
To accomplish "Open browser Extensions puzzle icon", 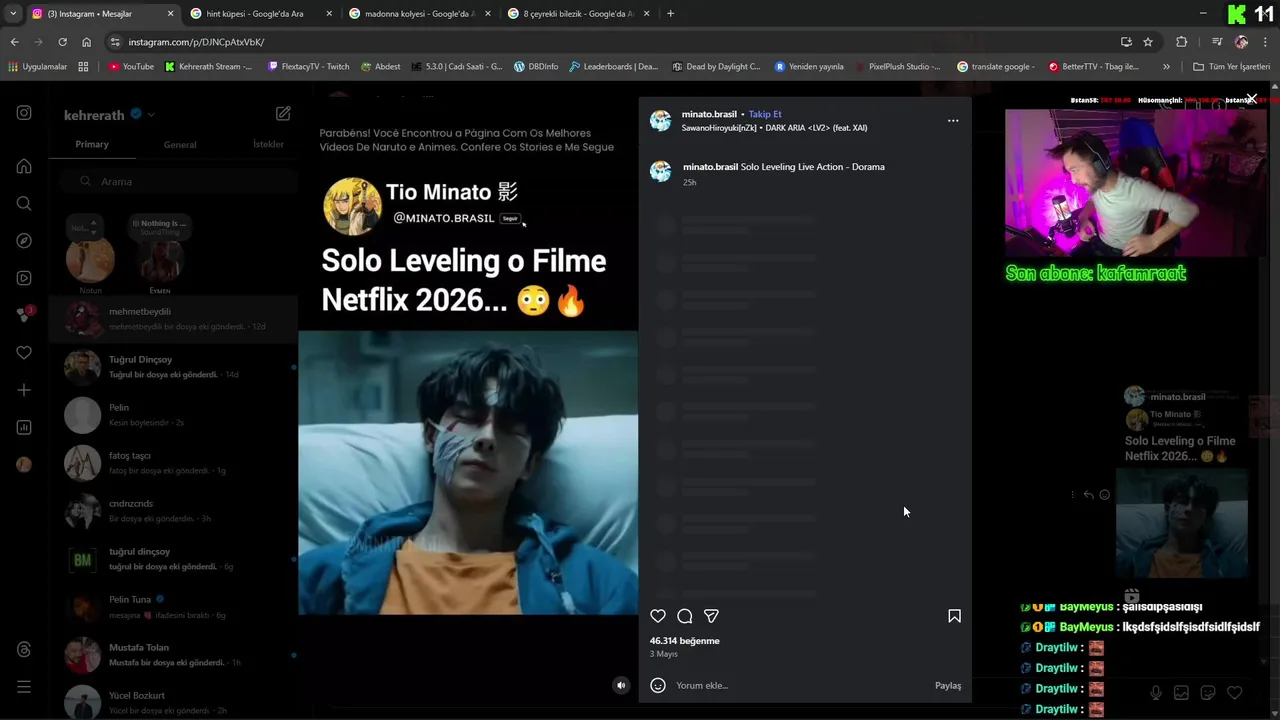I will click(1182, 42).
